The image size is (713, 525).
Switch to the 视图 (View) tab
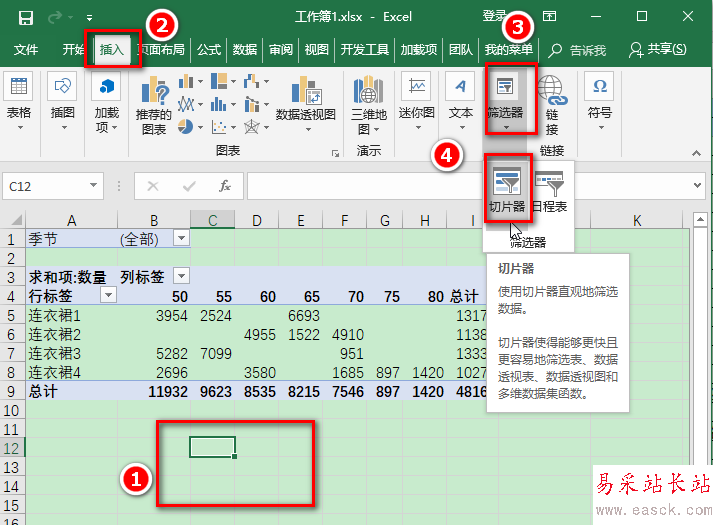[x=316, y=50]
